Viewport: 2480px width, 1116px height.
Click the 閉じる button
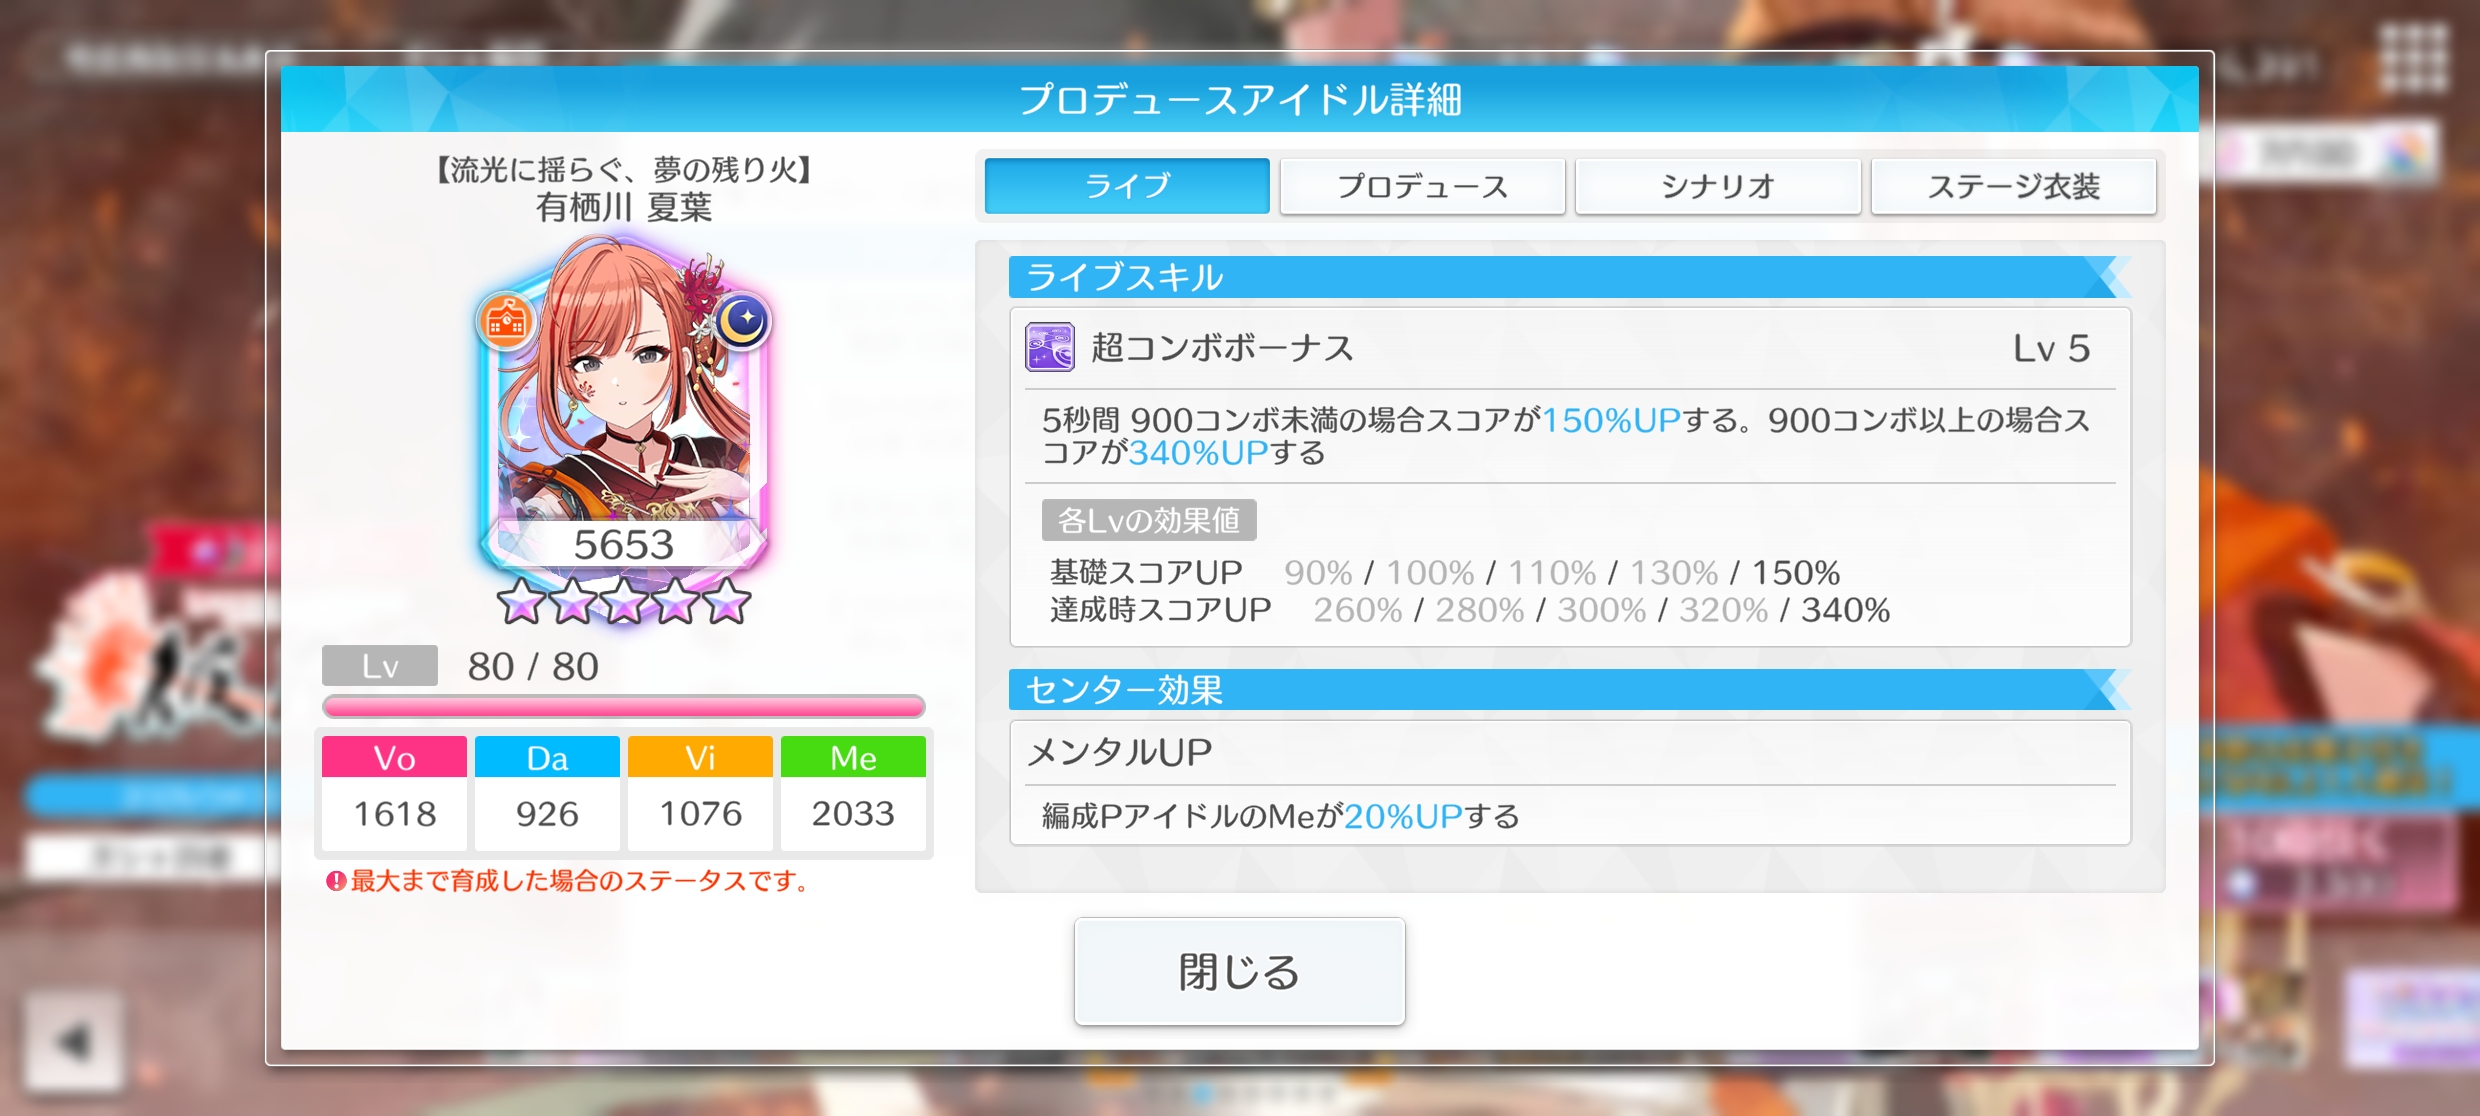pyautogui.click(x=1240, y=971)
